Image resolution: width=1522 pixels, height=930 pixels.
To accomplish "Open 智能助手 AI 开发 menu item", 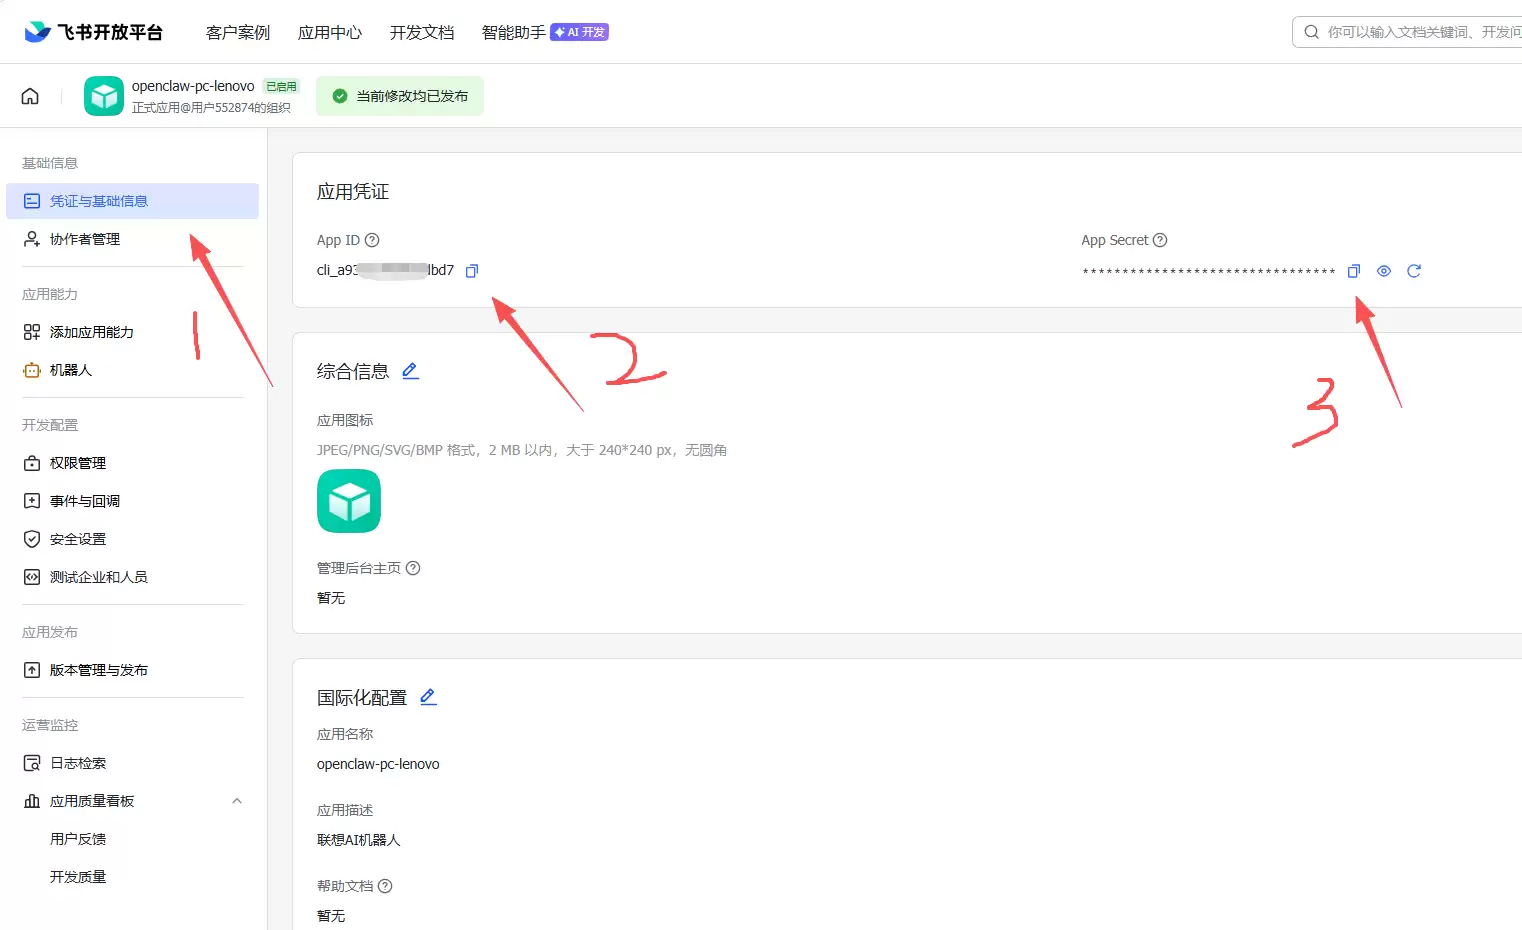I will 545,32.
